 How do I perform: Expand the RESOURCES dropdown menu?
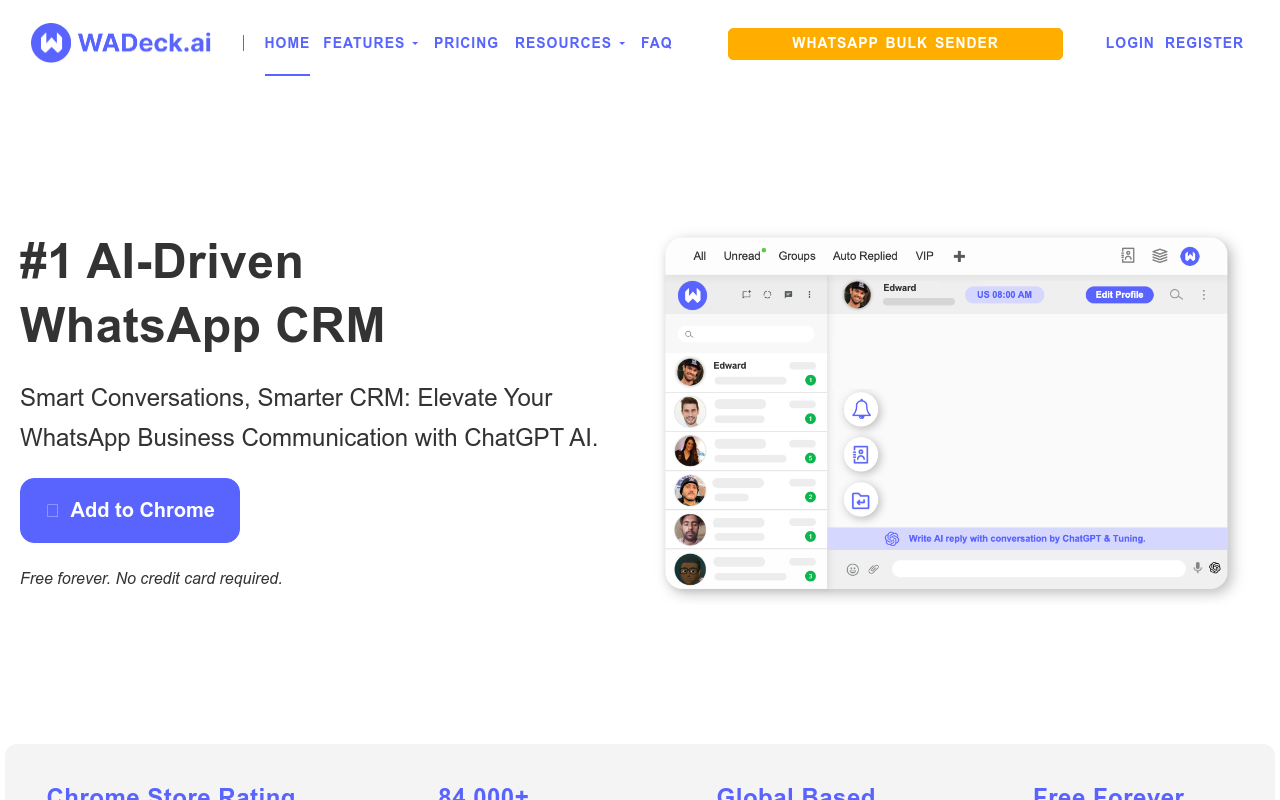tap(570, 43)
